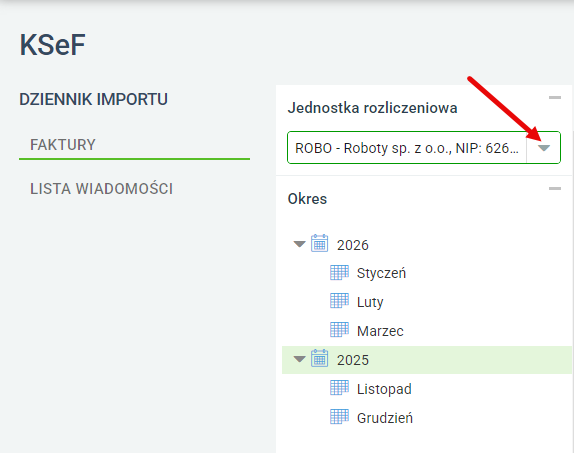The width and height of the screenshot is (574, 453).
Task: Click the Okres panel heading
Action: coord(307,199)
